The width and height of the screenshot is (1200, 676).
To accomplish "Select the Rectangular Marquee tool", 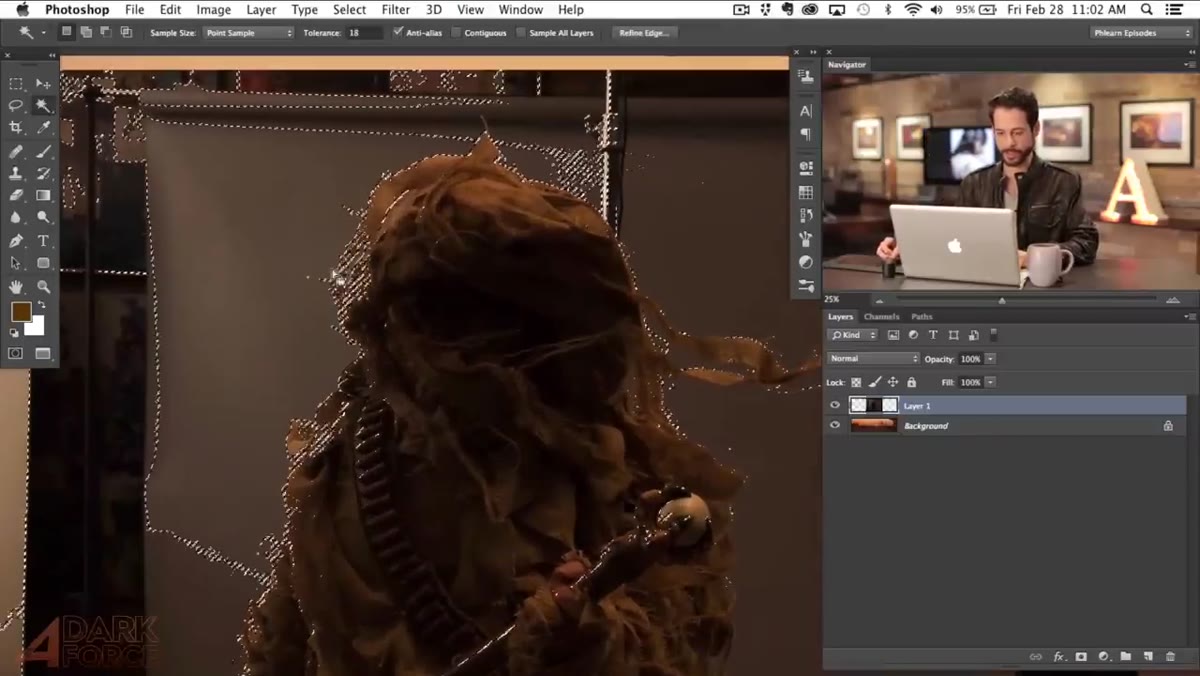I will pos(16,84).
